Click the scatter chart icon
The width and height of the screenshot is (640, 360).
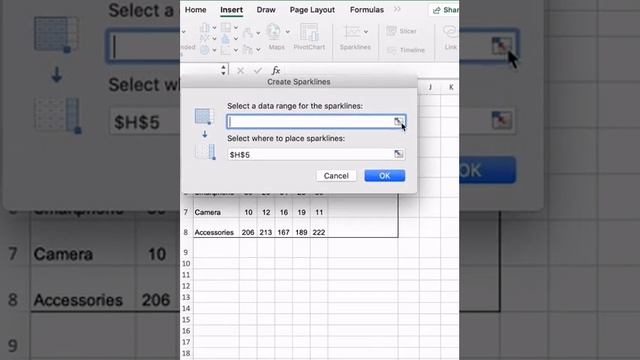tap(225, 50)
